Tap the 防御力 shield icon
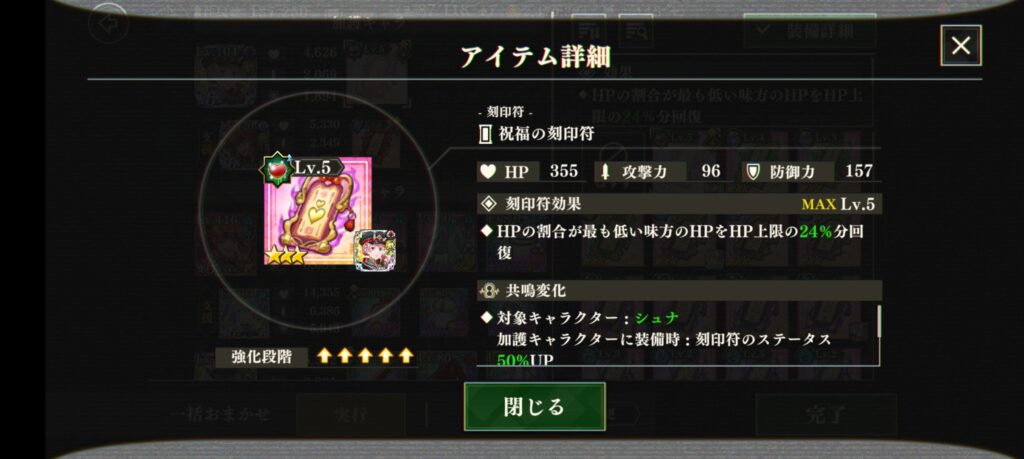1024x459 pixels. pyautogui.click(x=753, y=172)
